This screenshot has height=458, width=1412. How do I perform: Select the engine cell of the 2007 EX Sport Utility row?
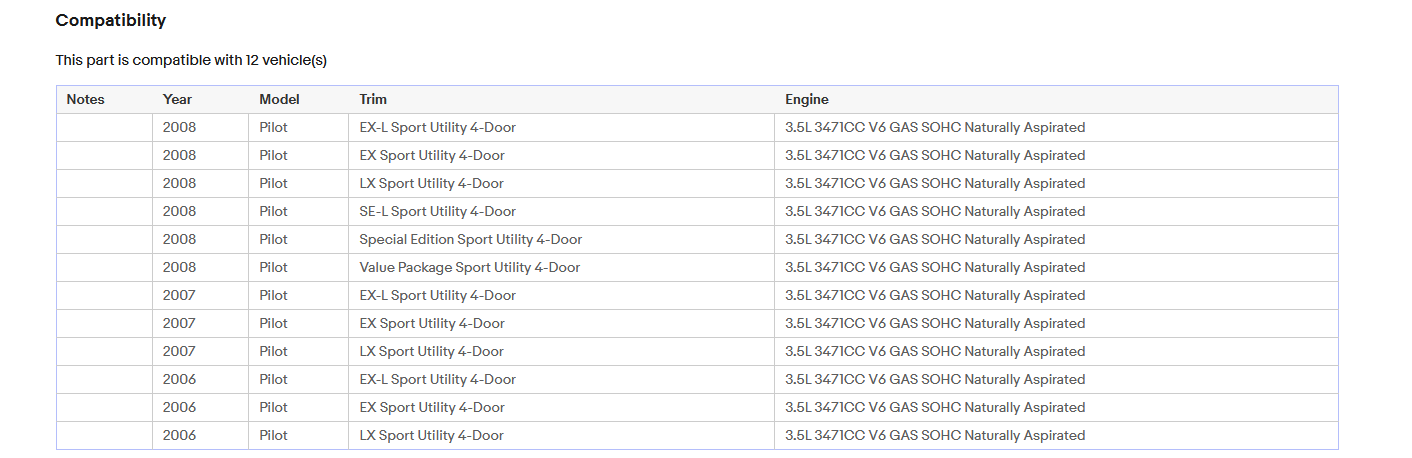point(1056,323)
